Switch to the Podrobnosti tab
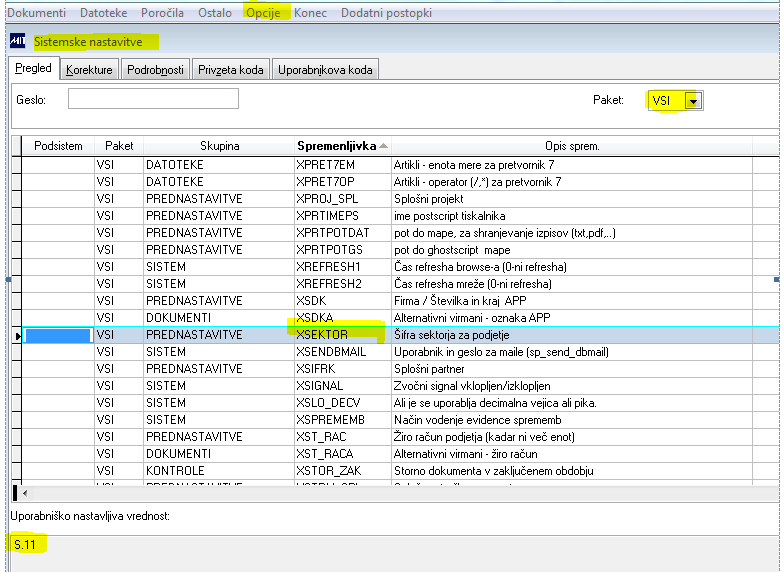Image resolution: width=784 pixels, height=572 pixels. (x=154, y=69)
